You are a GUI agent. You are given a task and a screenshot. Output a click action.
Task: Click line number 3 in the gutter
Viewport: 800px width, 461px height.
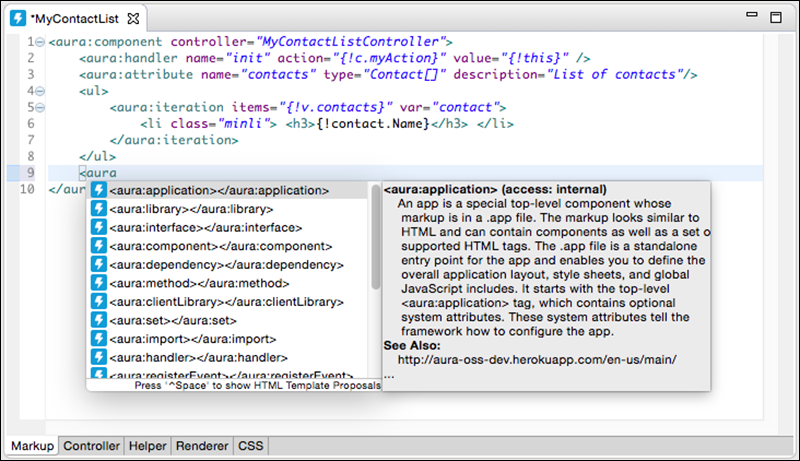coord(31,74)
